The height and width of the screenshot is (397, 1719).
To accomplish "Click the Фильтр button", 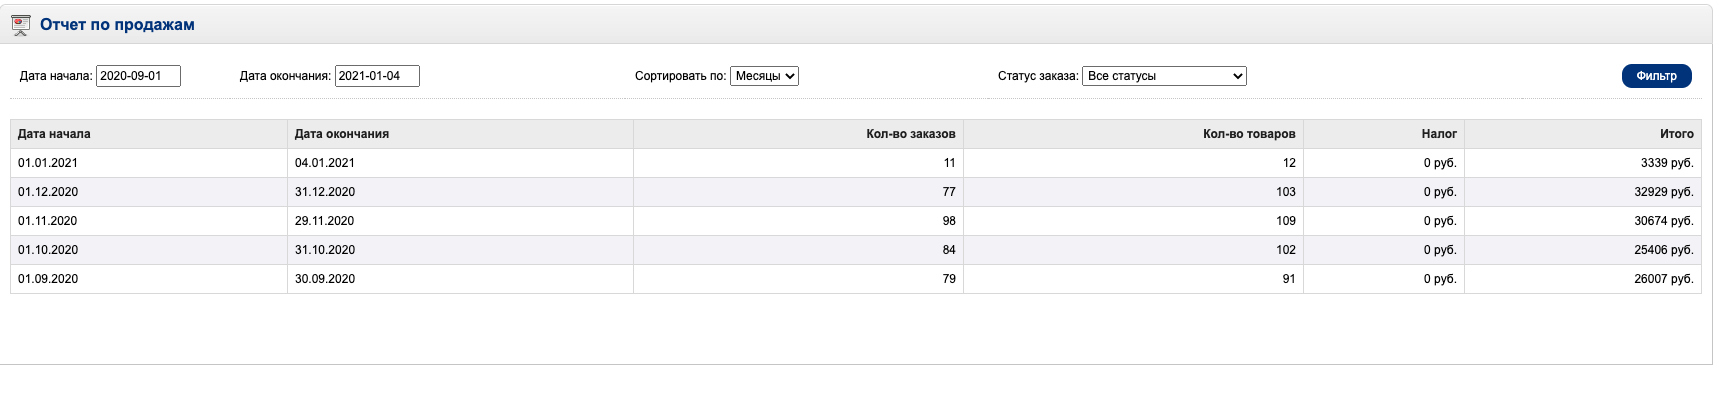I will click(1656, 76).
